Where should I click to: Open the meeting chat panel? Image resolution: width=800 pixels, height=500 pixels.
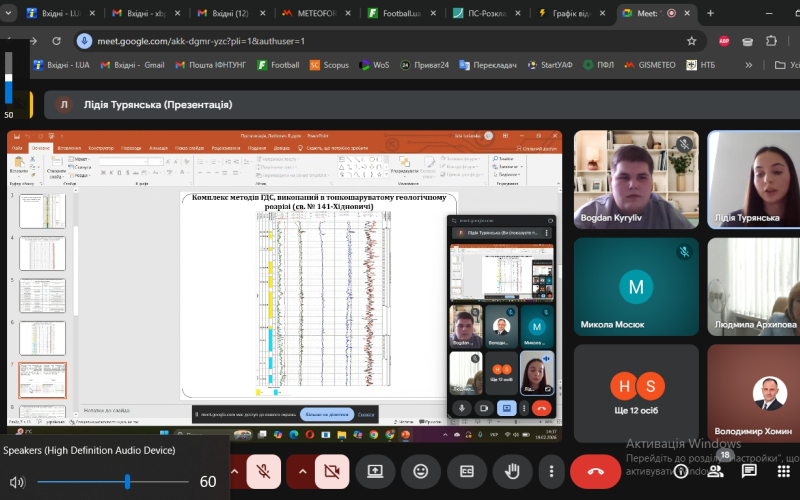749,470
